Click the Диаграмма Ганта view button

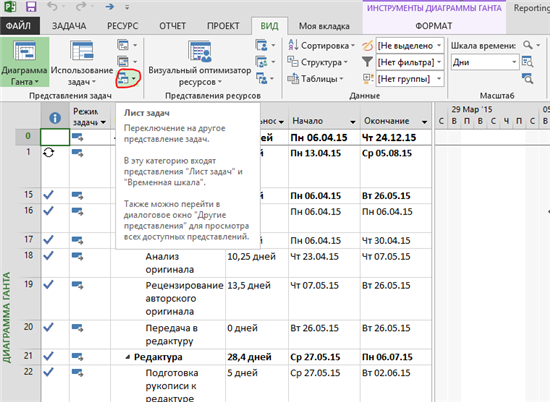24,62
